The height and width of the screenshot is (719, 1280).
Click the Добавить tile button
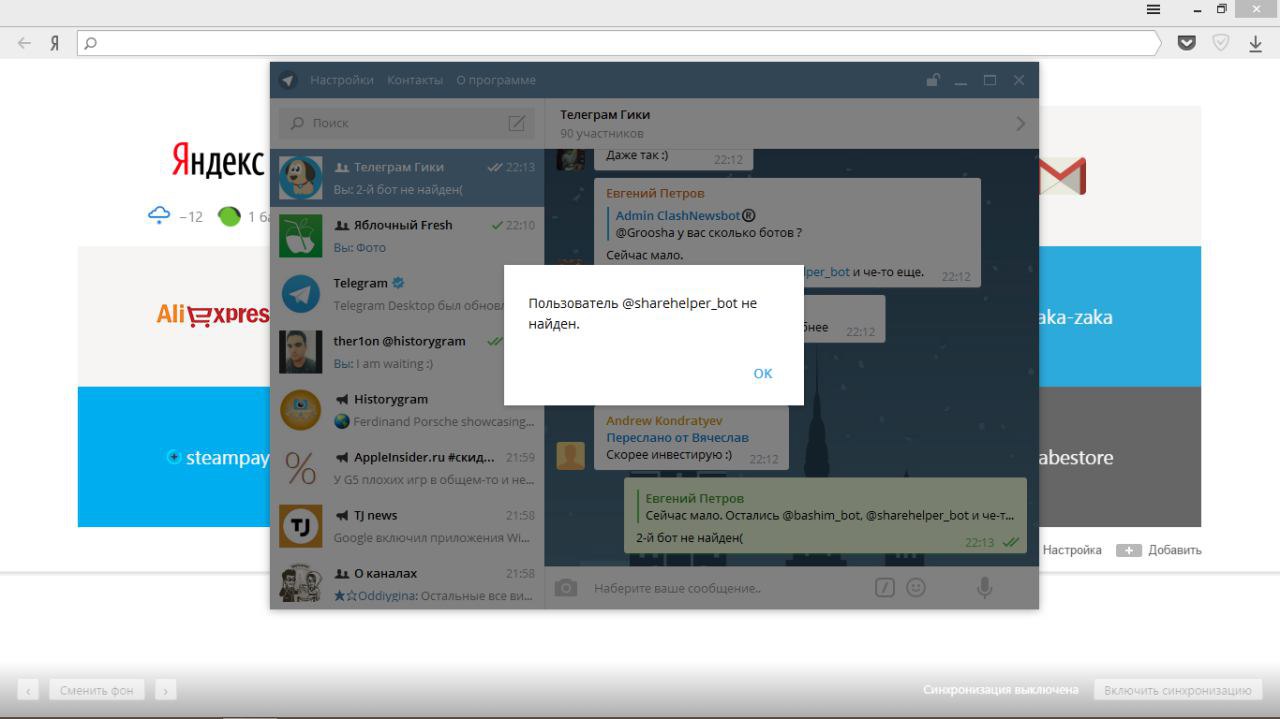(x=1159, y=550)
